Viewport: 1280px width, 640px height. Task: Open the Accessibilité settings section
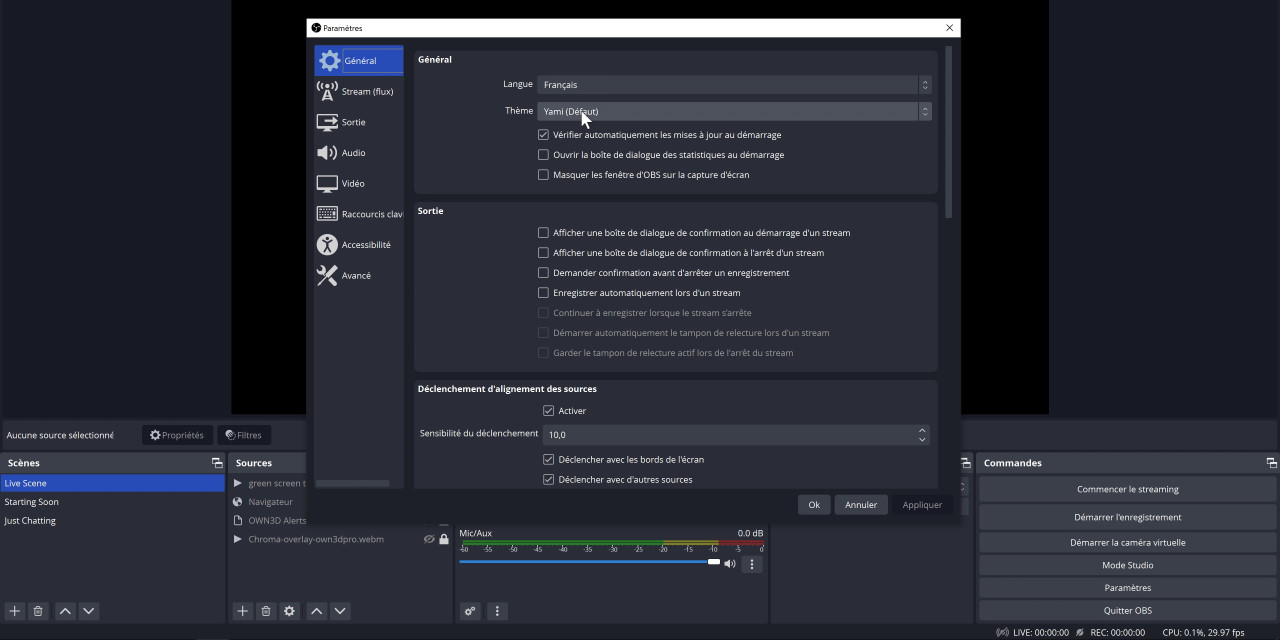pyautogui.click(x=365, y=245)
